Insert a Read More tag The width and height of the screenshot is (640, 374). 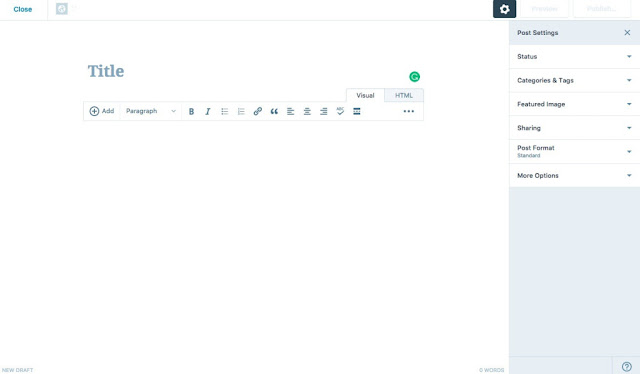click(357, 111)
